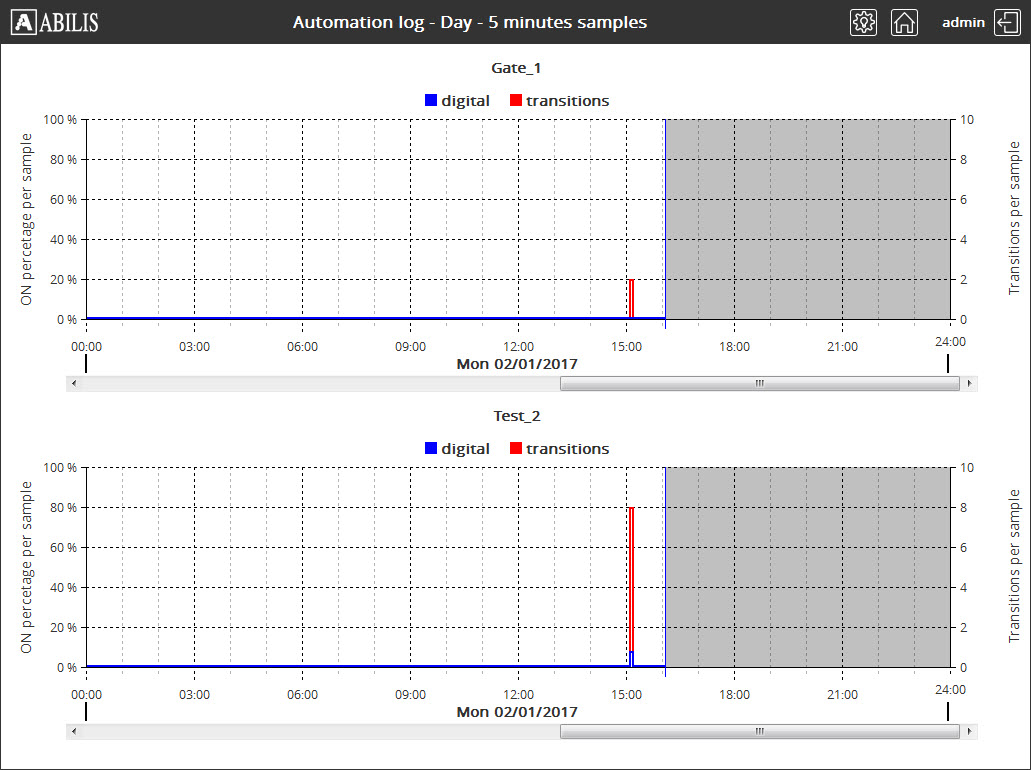Viewport: 1031px width, 770px height.
Task: Toggle the digital series in Gate_1 legend
Action: (x=457, y=100)
